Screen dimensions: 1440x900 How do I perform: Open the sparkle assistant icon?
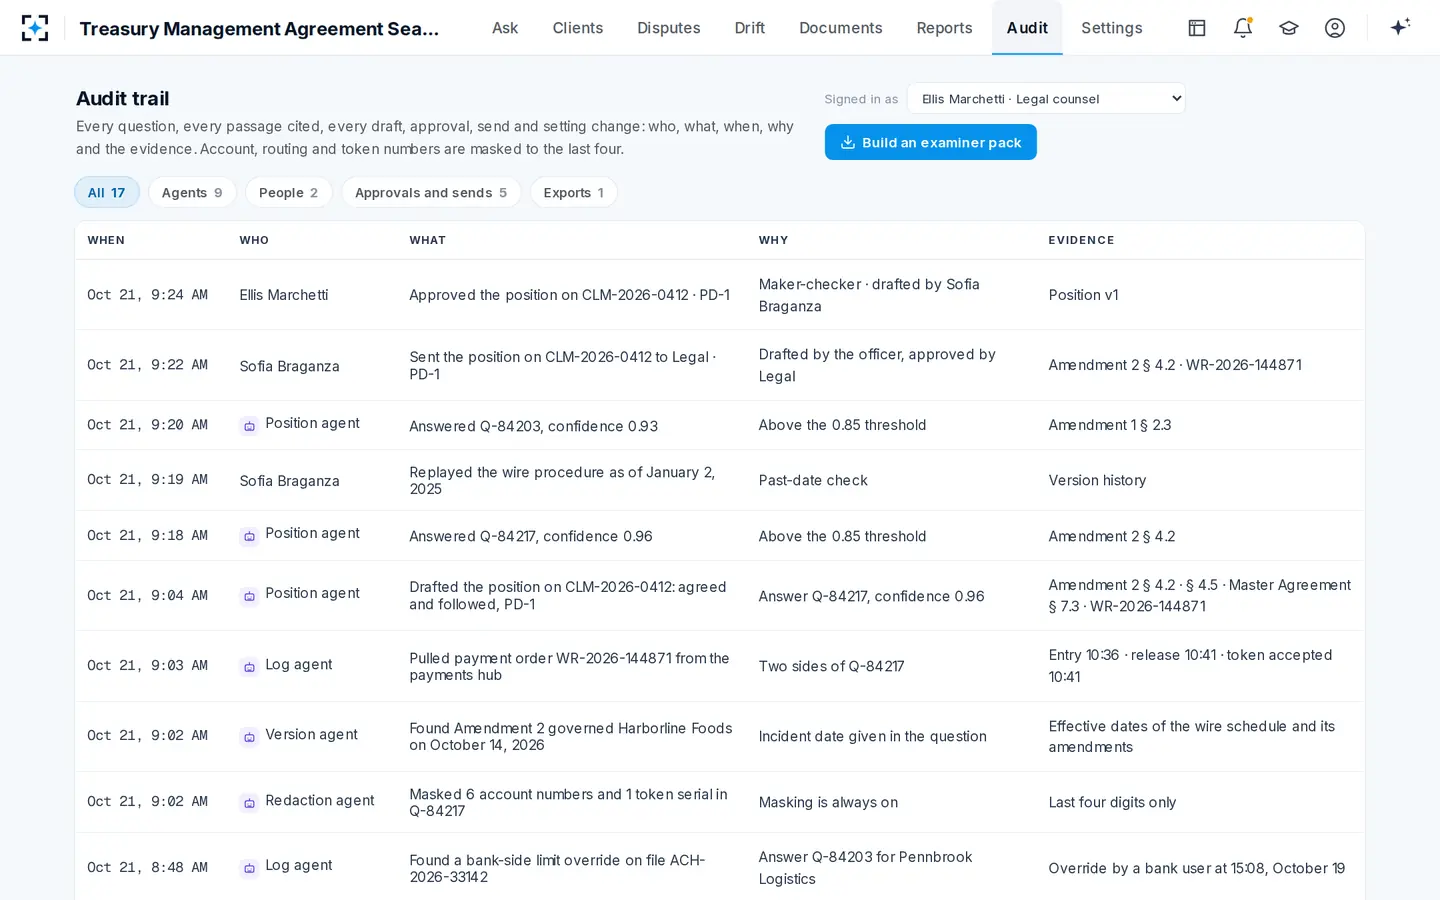[x=1400, y=27]
